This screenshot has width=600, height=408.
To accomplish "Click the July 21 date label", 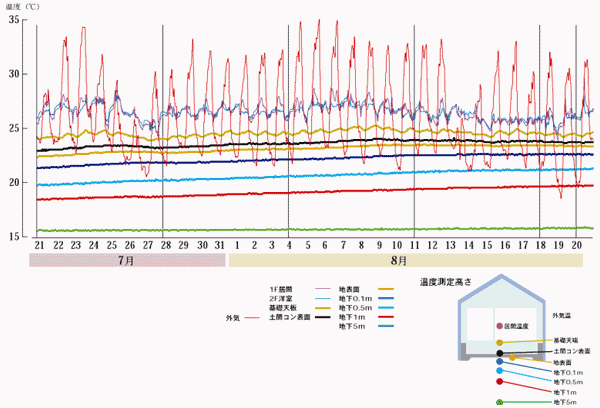I will 39,245.
